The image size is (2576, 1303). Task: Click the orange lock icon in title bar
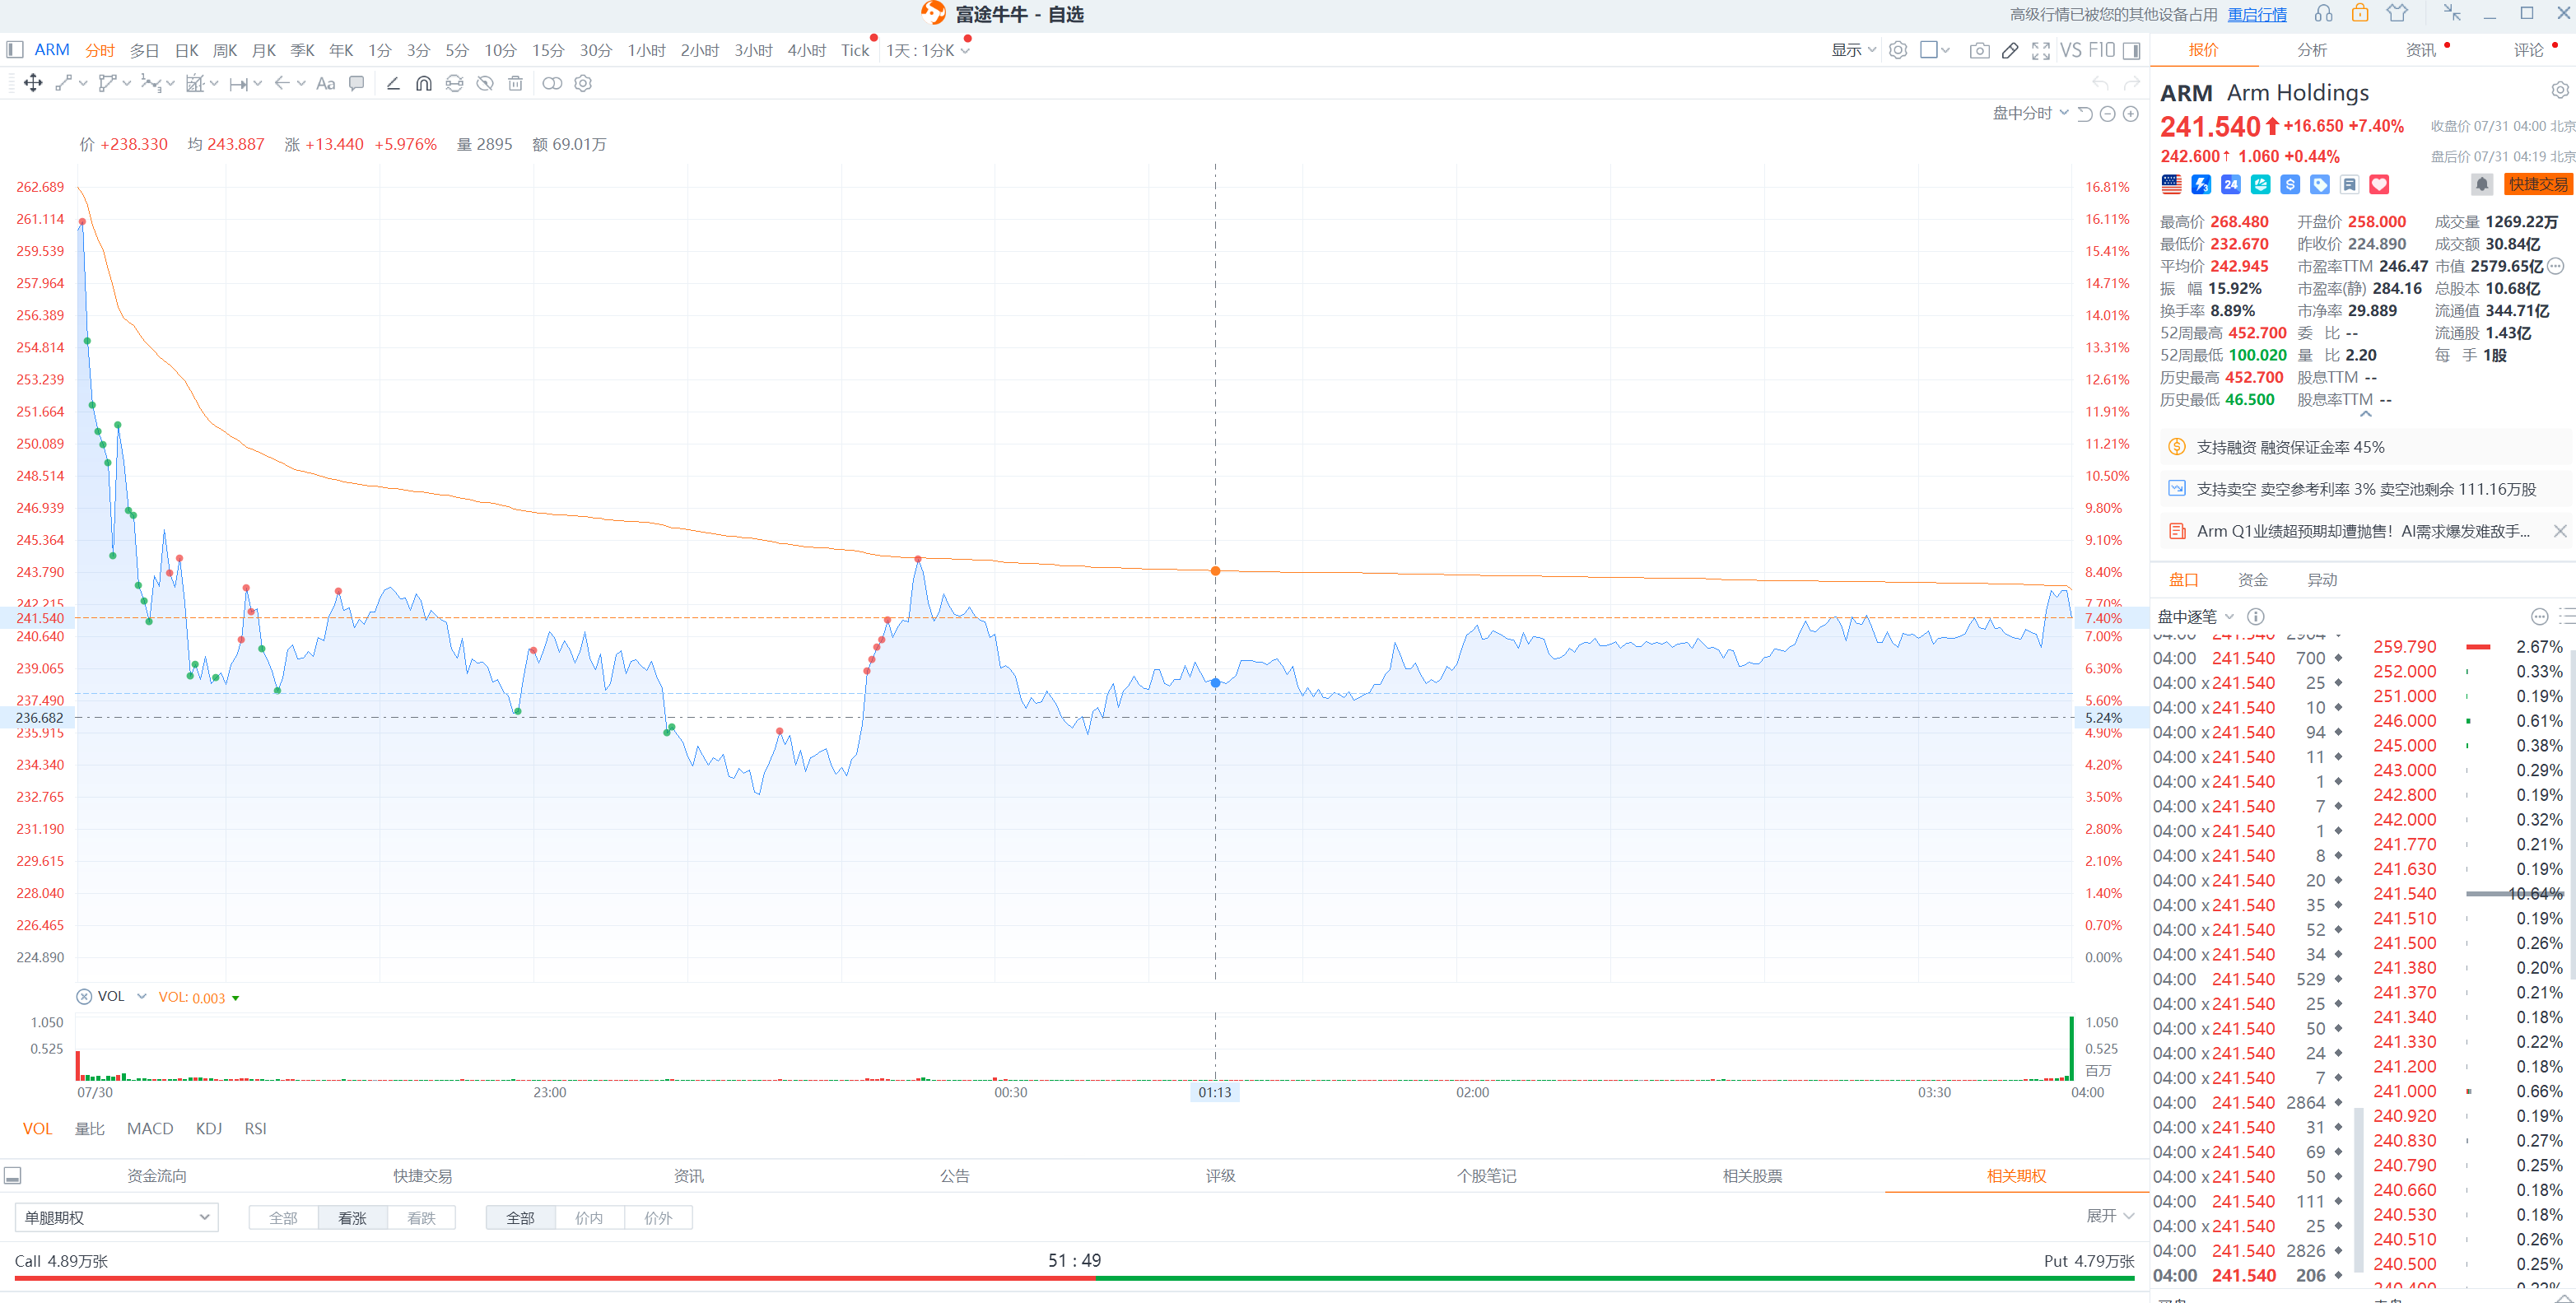(2360, 13)
